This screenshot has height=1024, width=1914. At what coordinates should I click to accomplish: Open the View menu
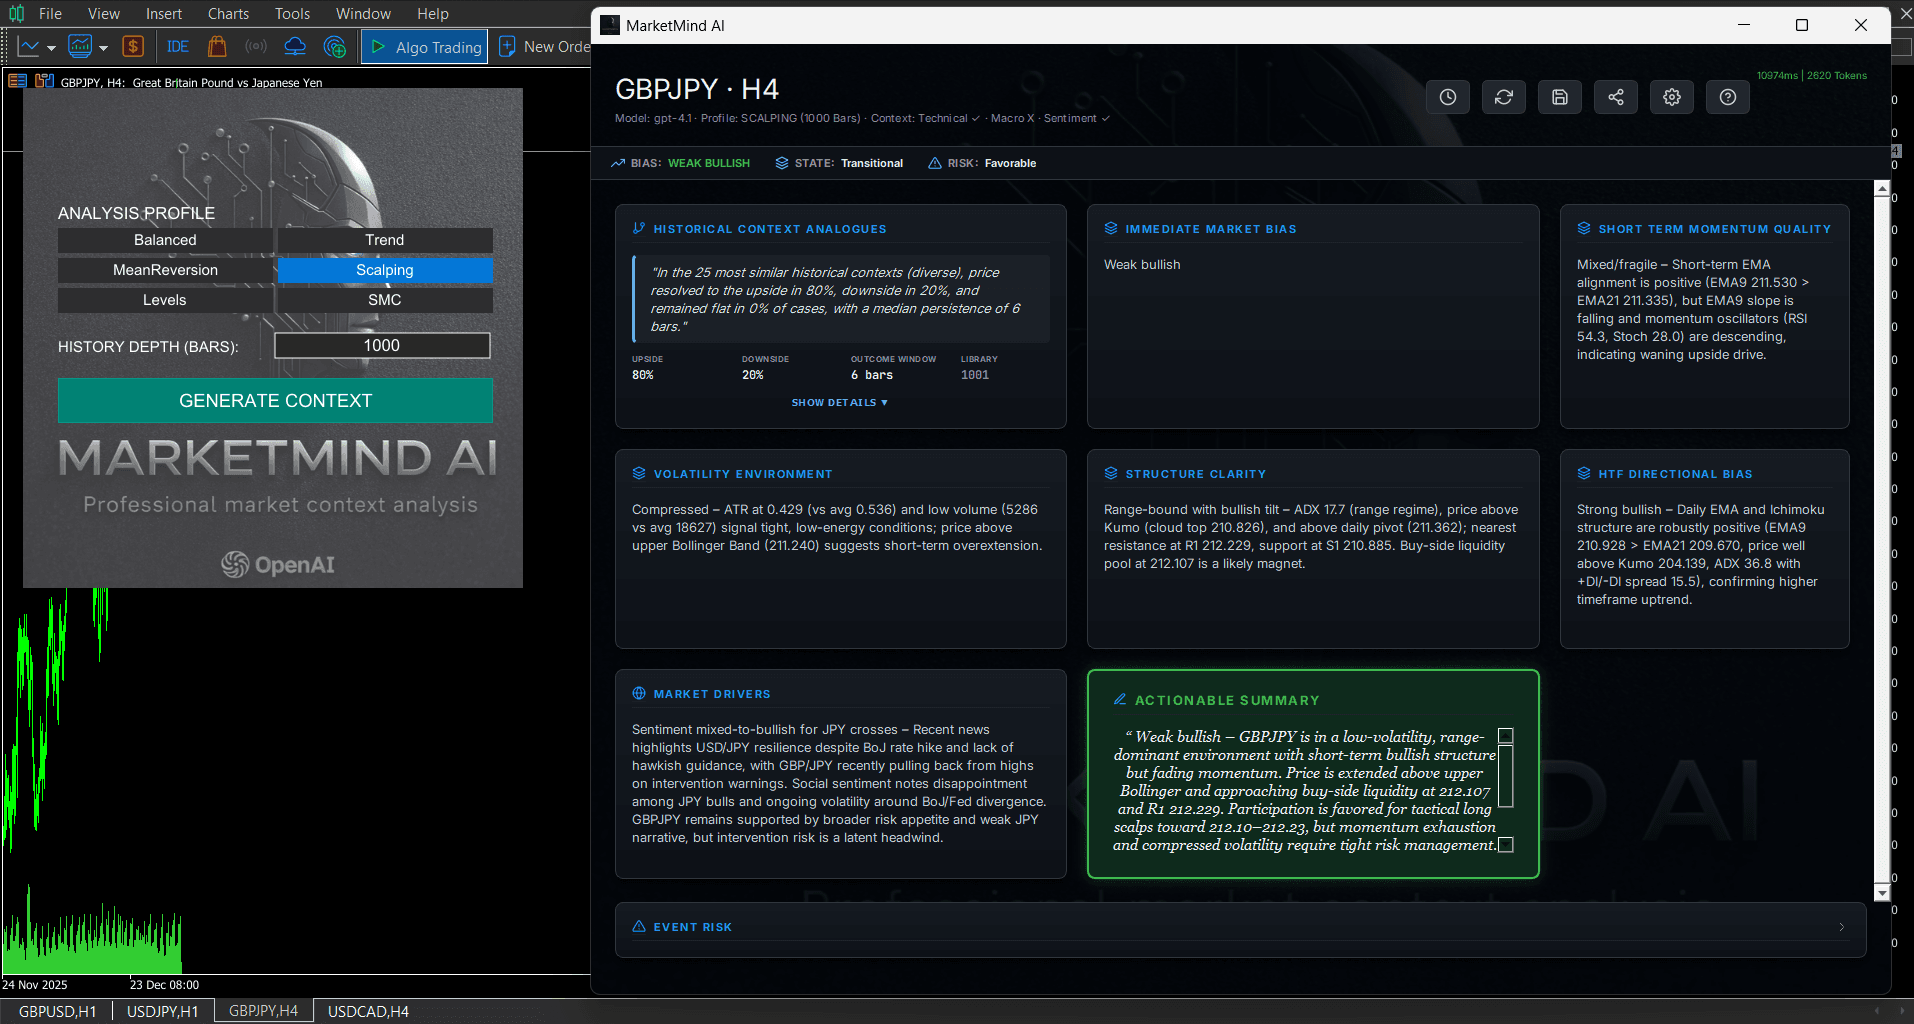[103, 13]
